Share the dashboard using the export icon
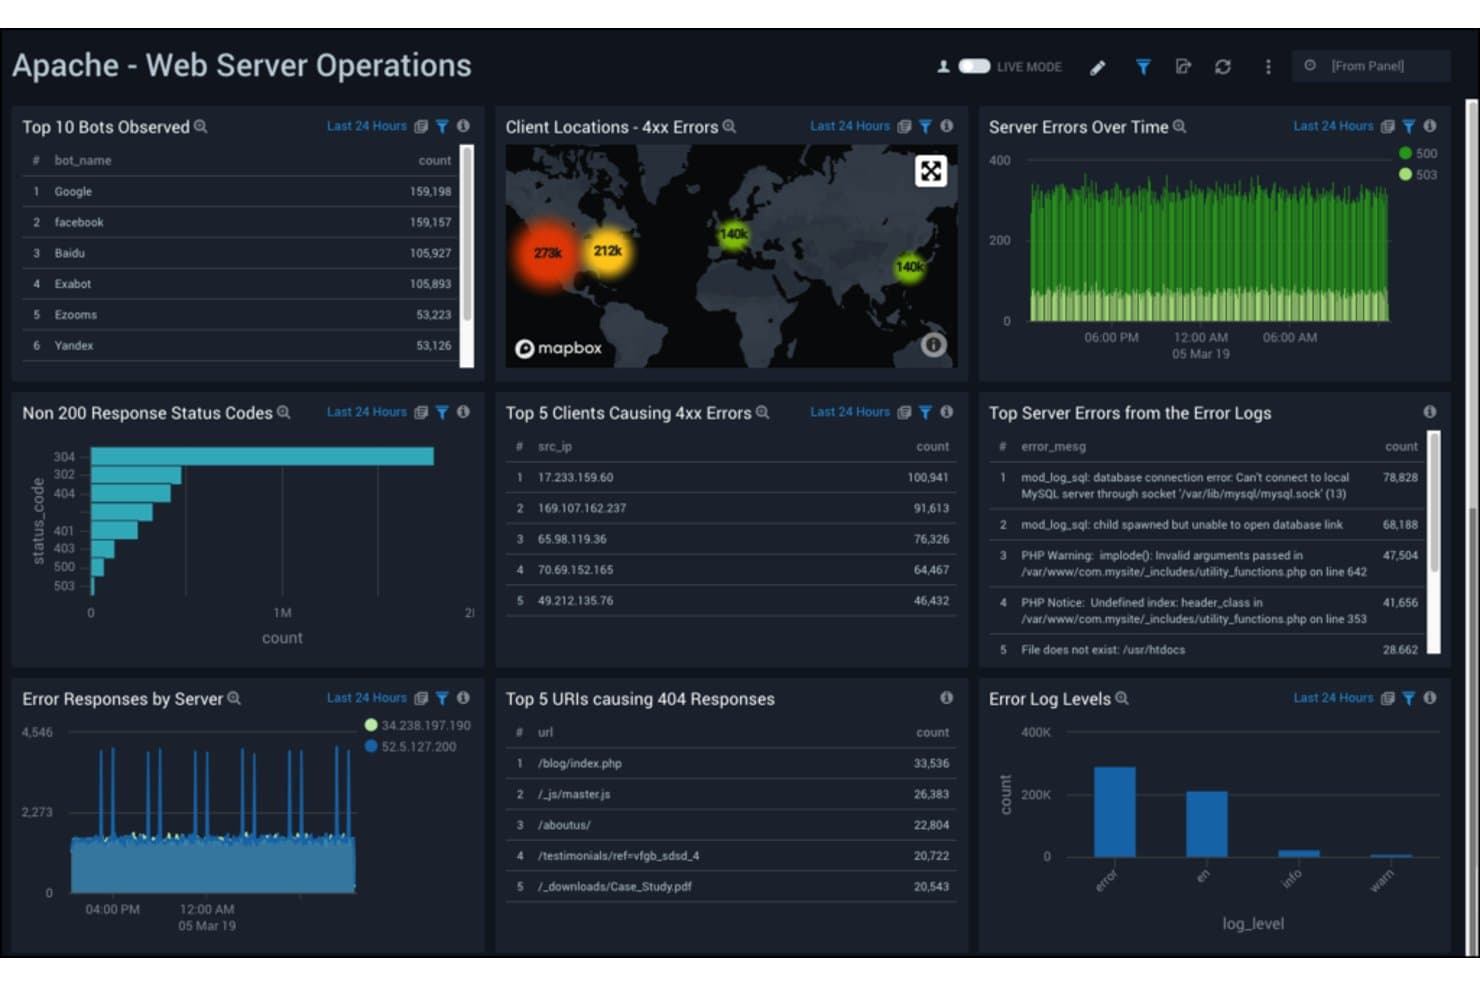 pos(1183,67)
